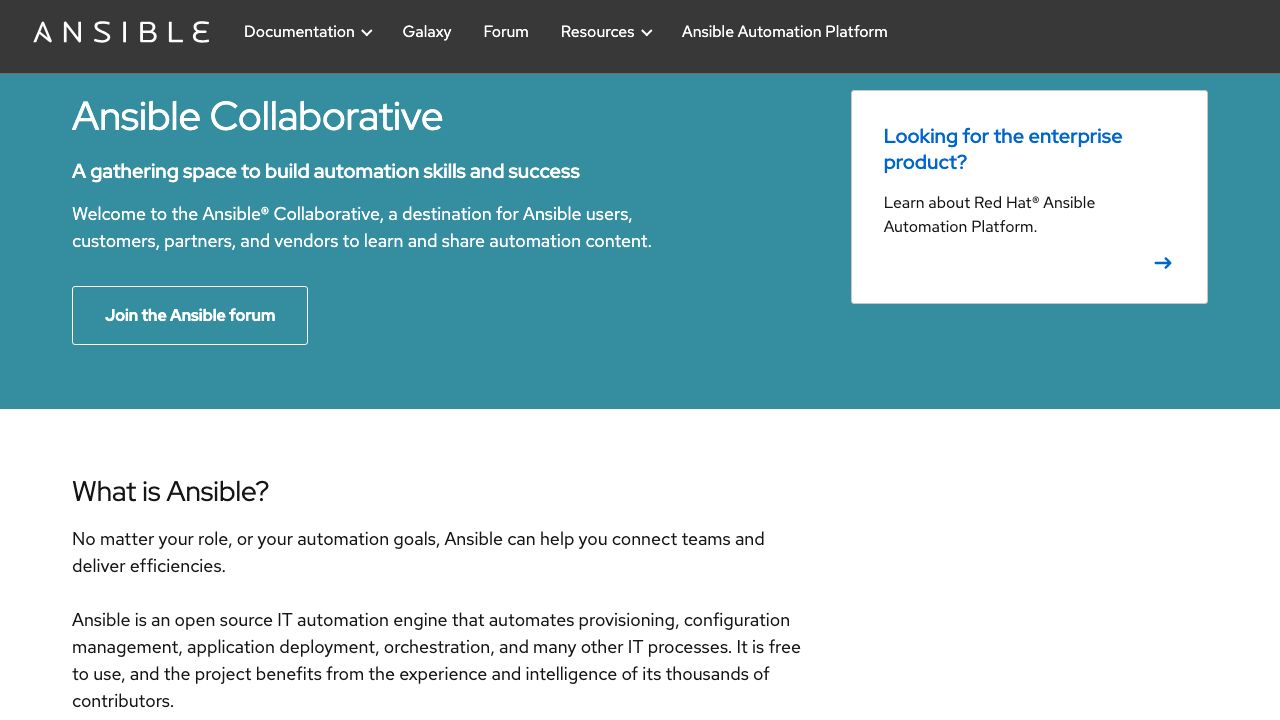Viewport: 1280px width, 720px height.
Task: Click 'Learn about Red Hat® Ansible Automation Platform' text
Action: tap(989, 214)
